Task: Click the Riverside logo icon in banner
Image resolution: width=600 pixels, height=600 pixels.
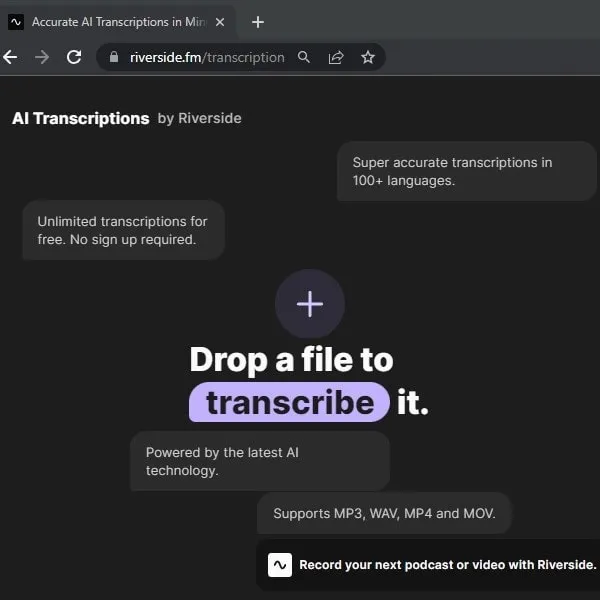Action: tap(280, 565)
